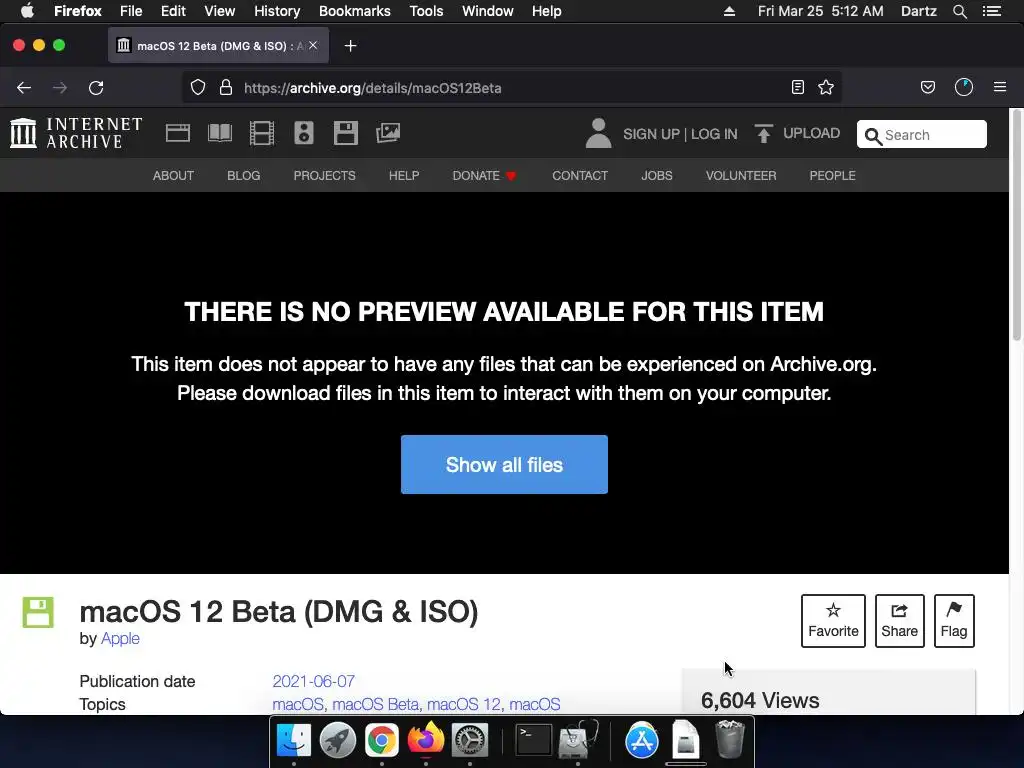Open the Audio speaker icon
The image size is (1024, 768).
(x=304, y=133)
